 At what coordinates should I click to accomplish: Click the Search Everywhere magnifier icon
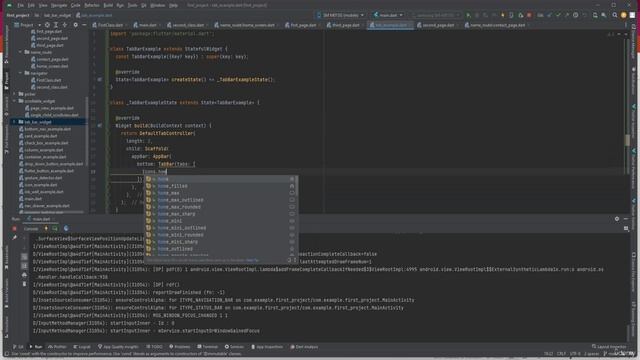615,15
